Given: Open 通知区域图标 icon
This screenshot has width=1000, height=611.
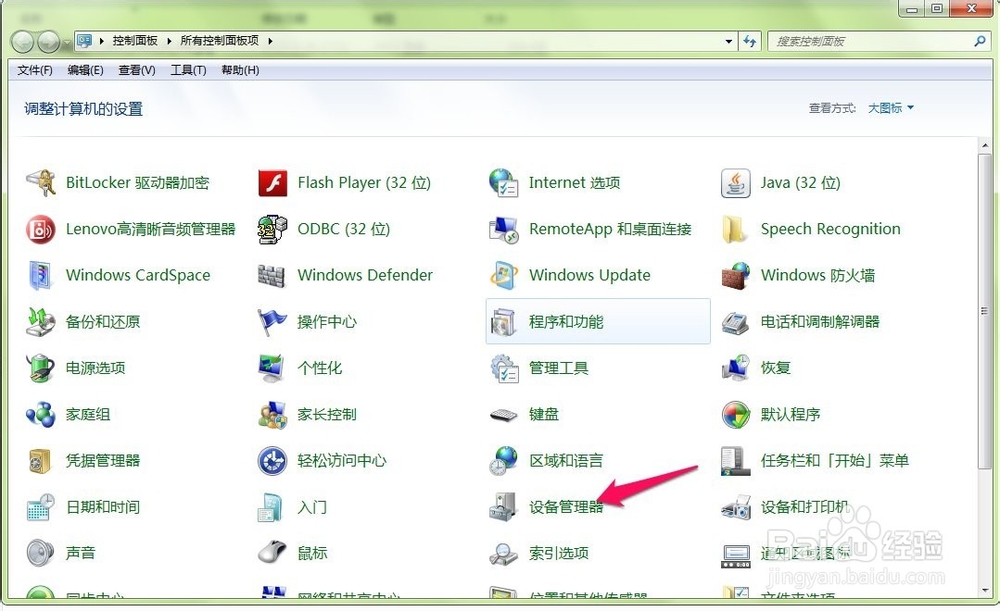Looking at the screenshot, I should point(735,555).
